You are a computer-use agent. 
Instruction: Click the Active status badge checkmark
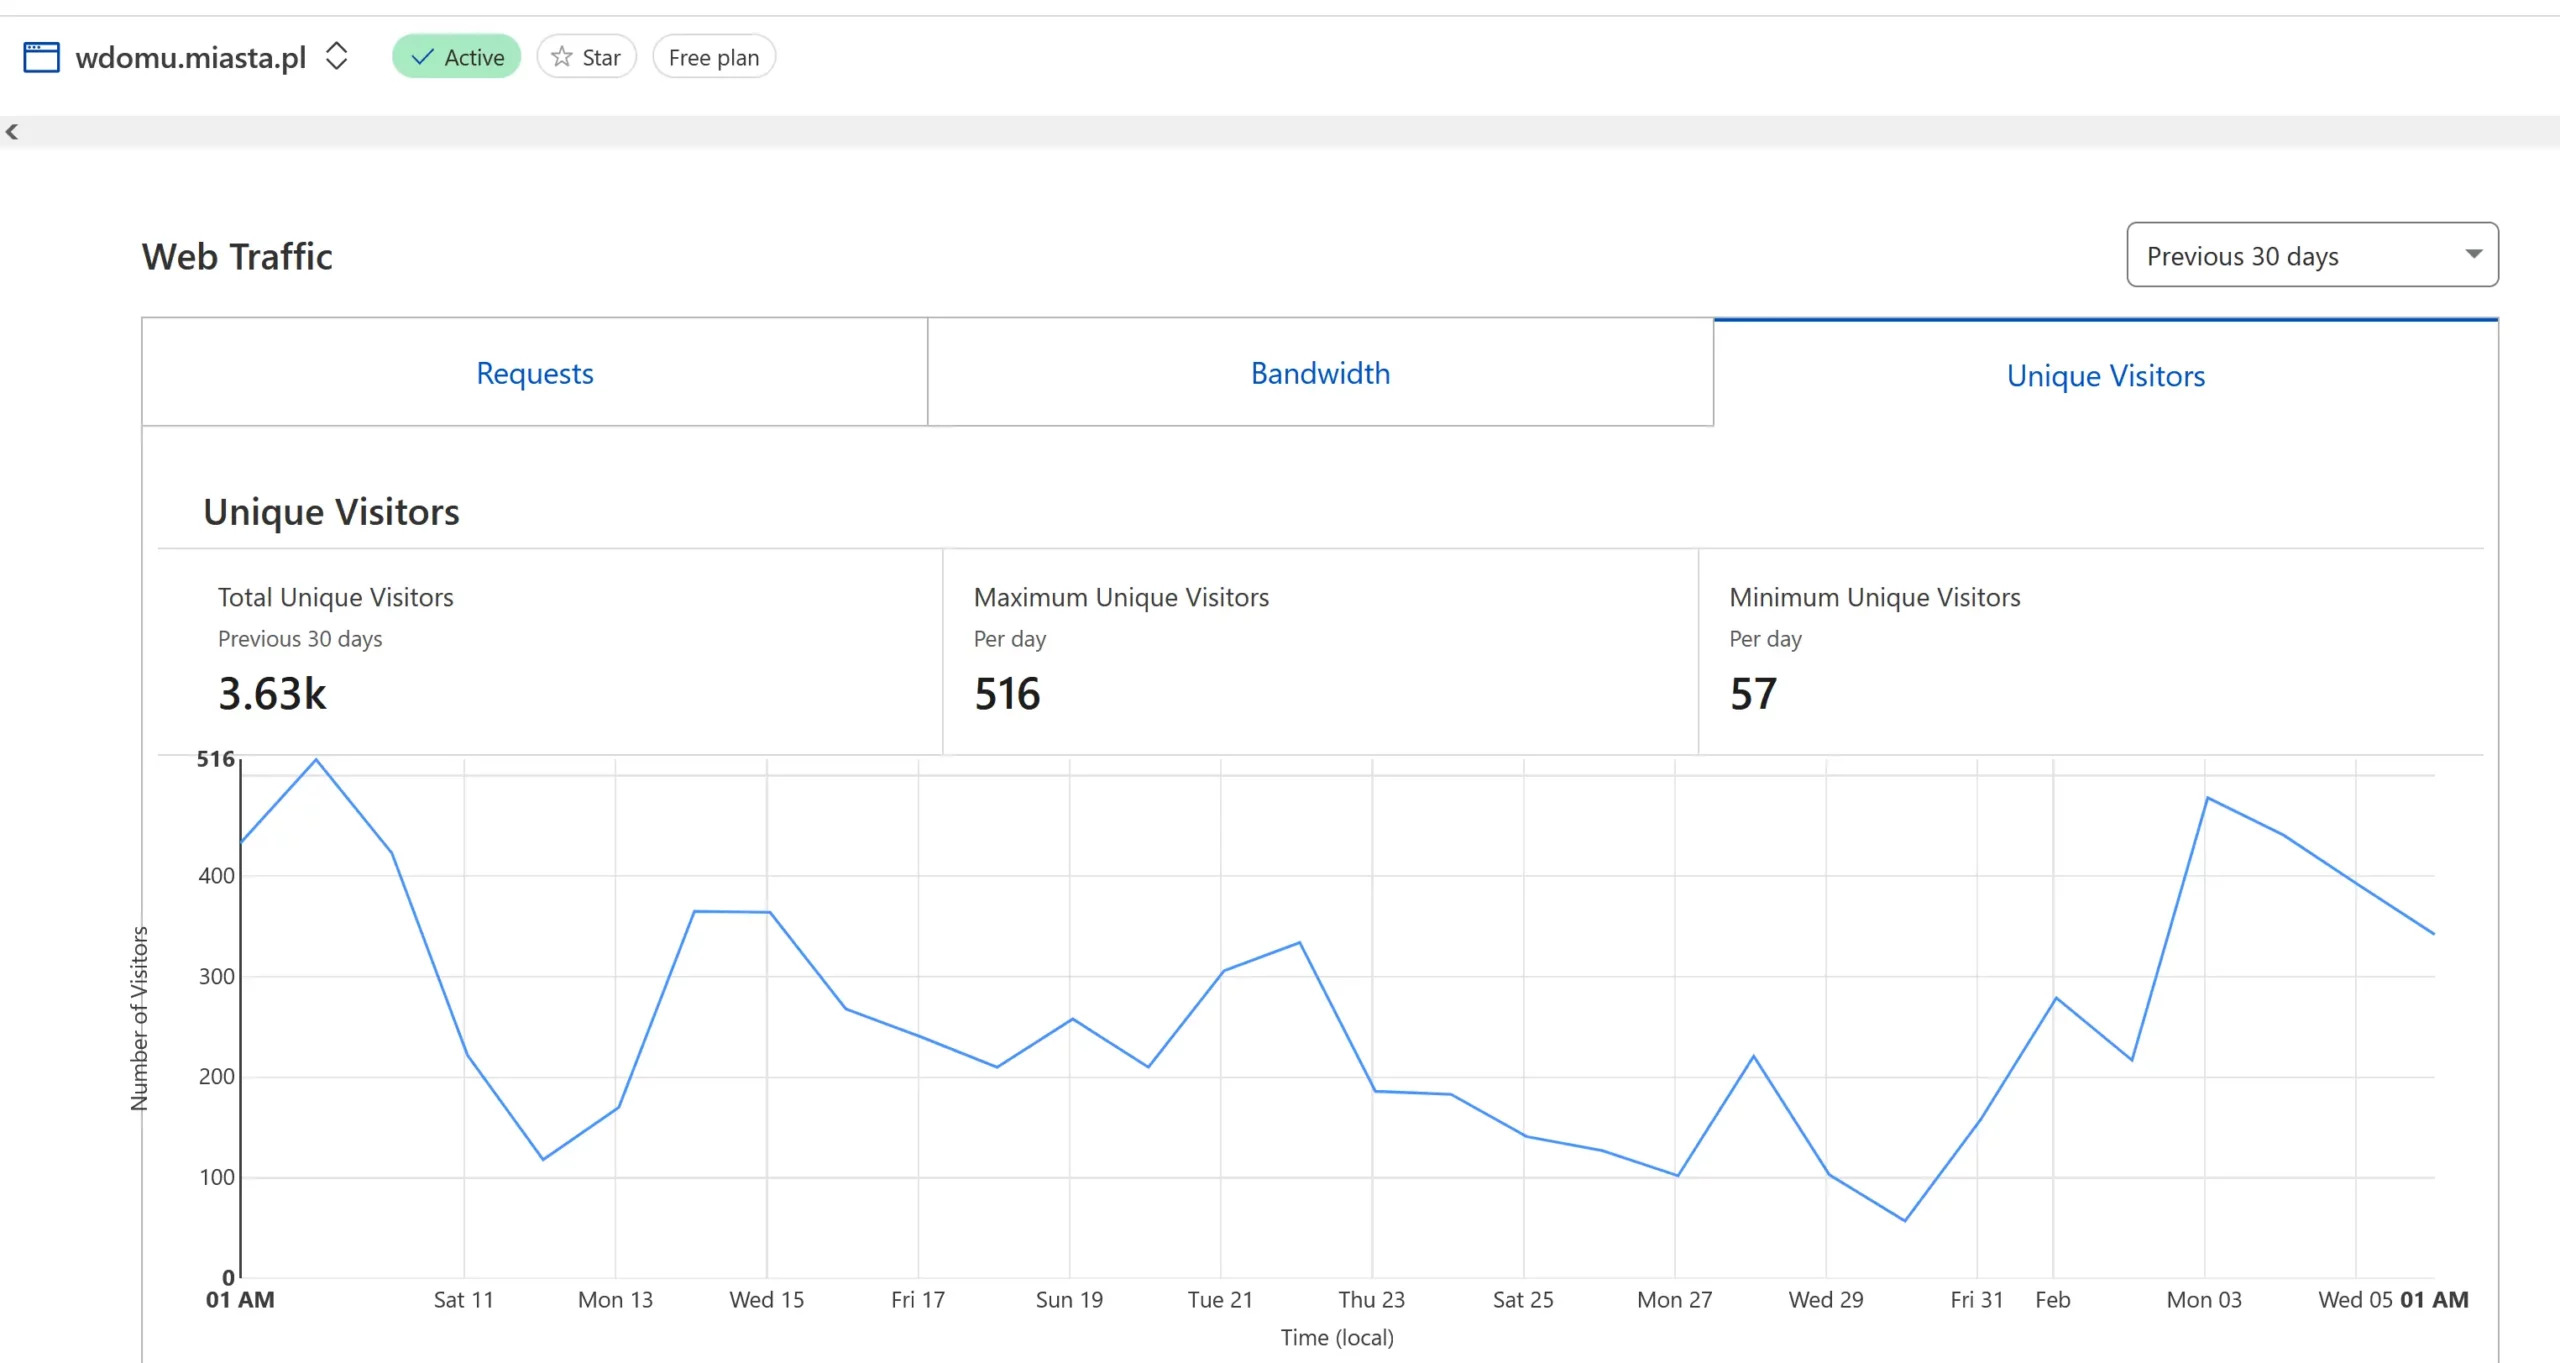point(423,57)
